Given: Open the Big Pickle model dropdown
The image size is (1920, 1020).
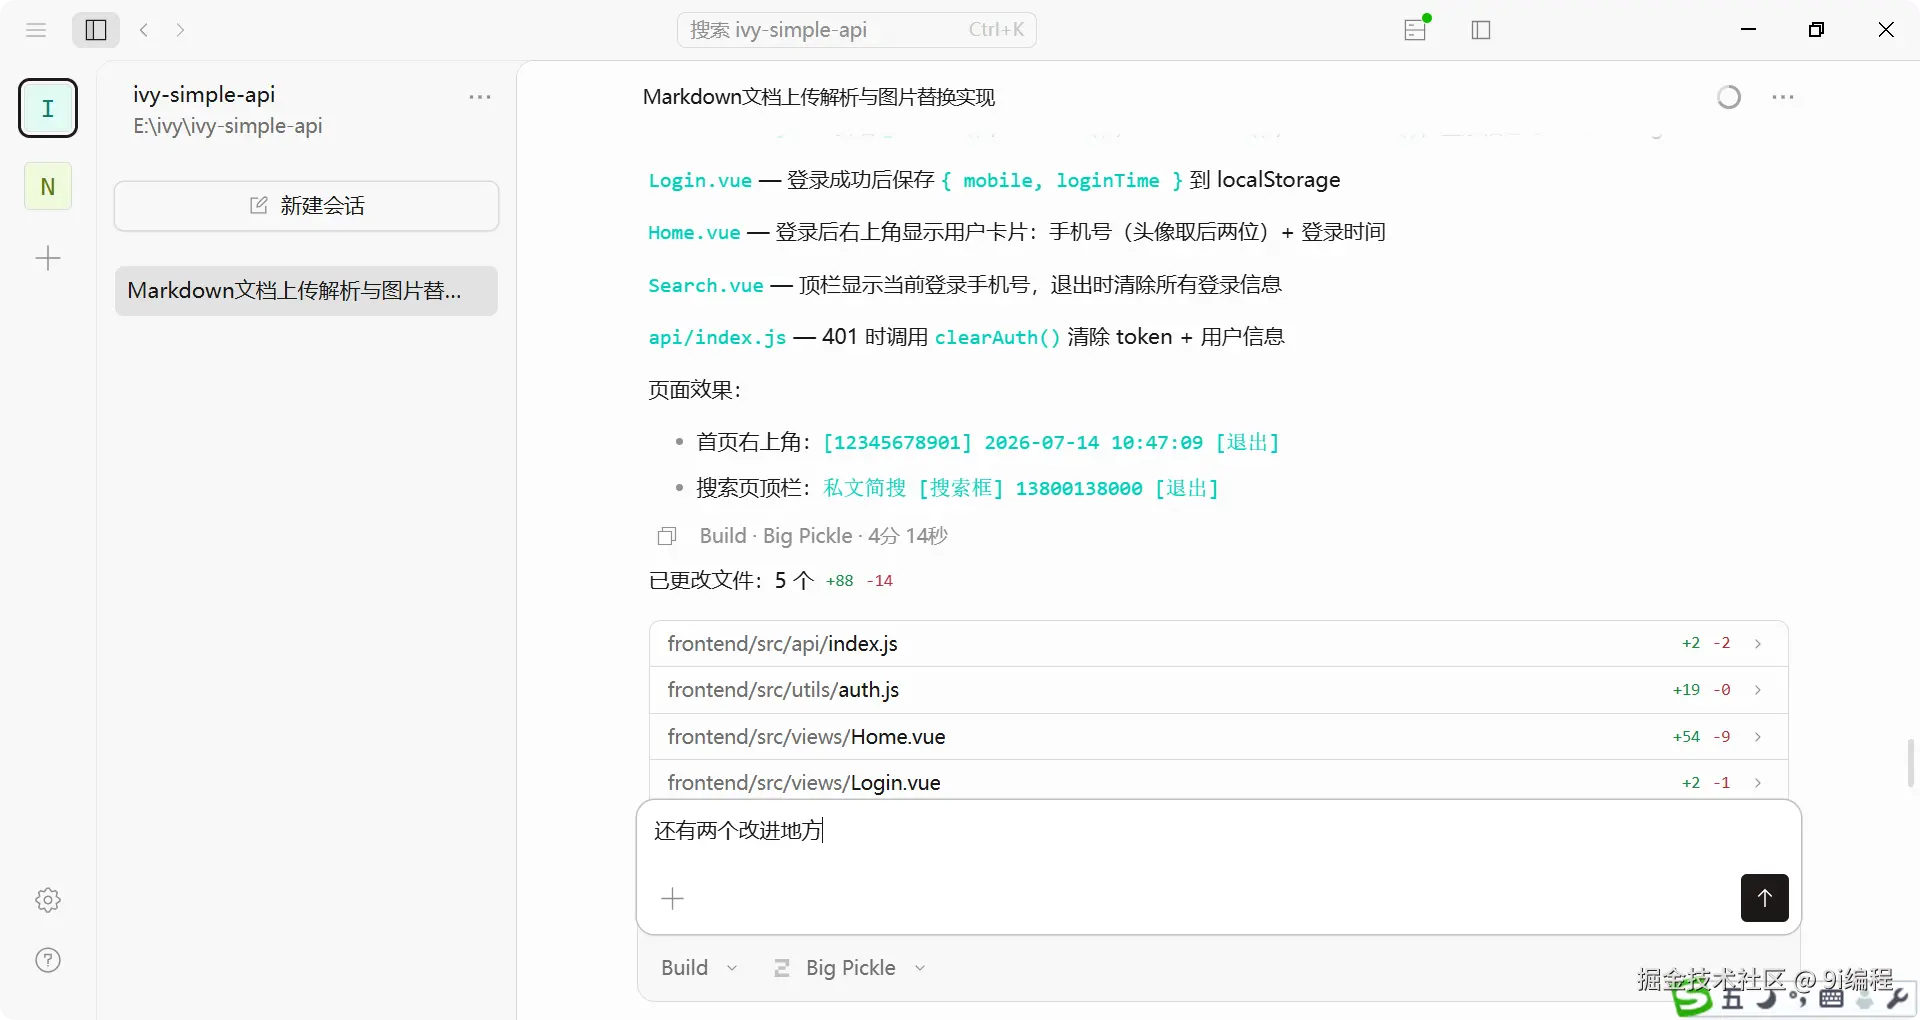Looking at the screenshot, I should (x=850, y=968).
